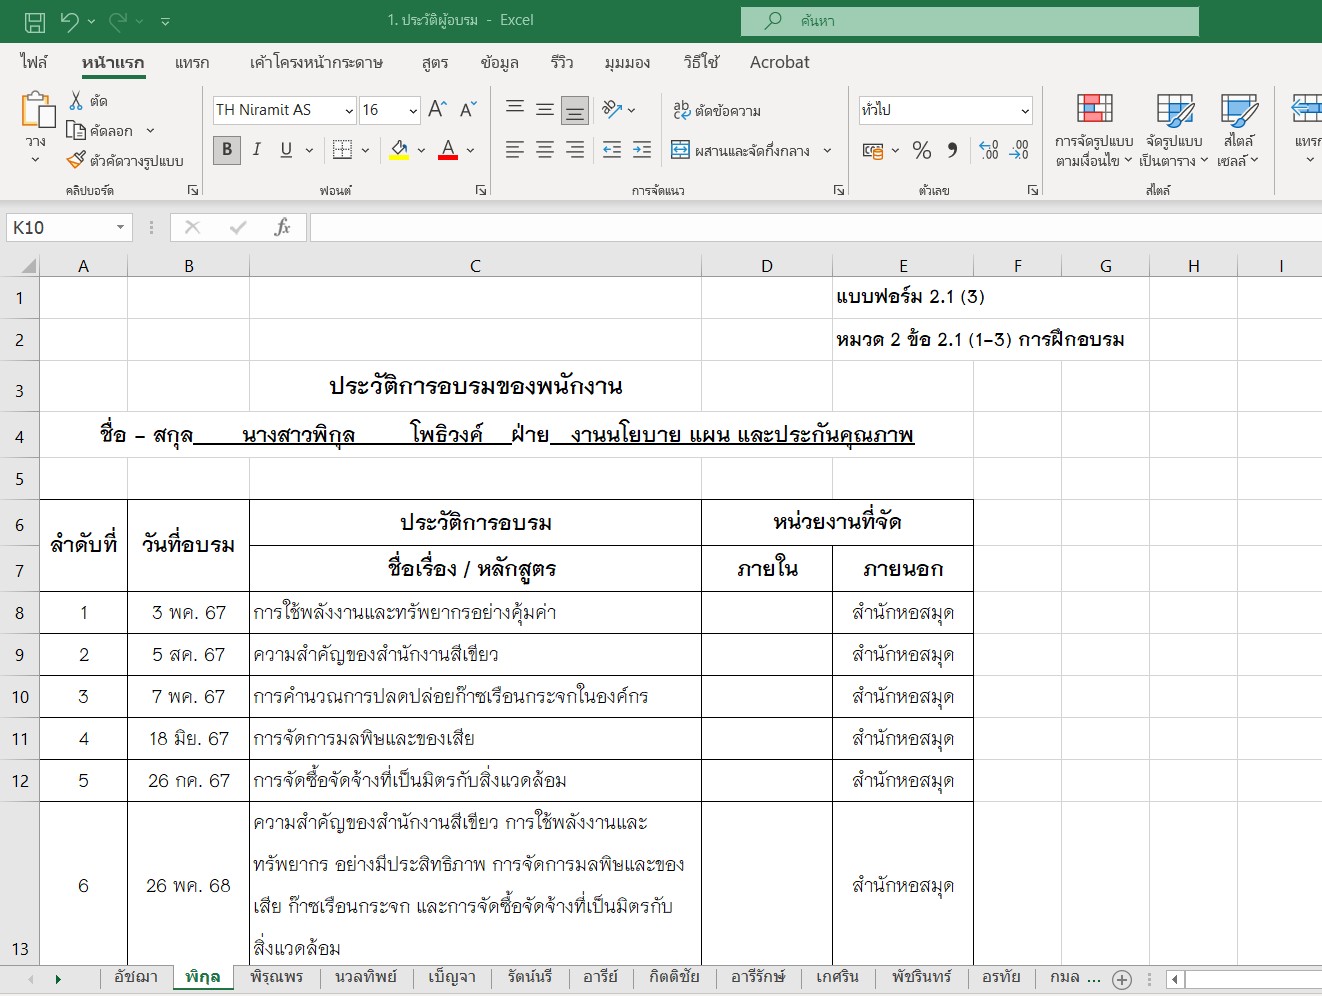Select the Format Painter brush icon

[76, 160]
